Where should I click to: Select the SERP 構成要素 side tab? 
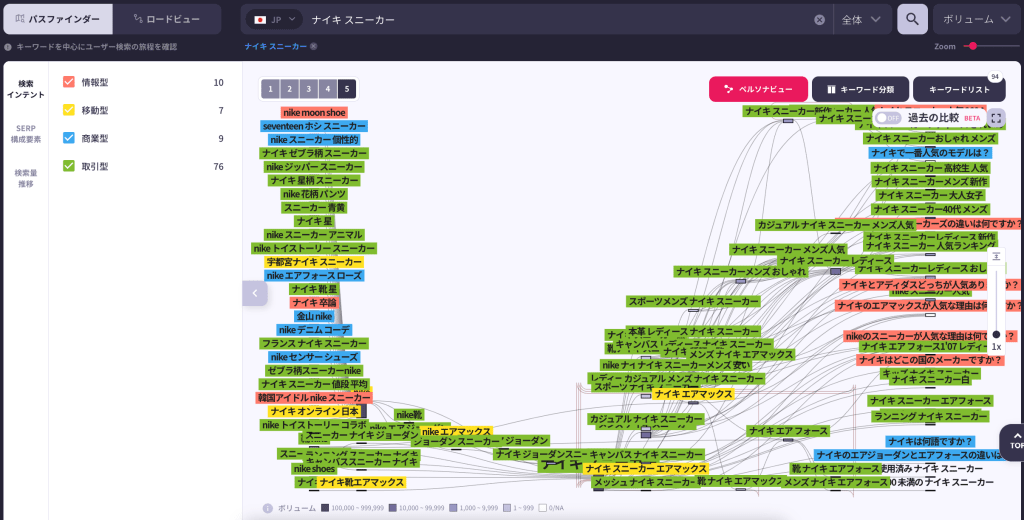click(x=26, y=133)
